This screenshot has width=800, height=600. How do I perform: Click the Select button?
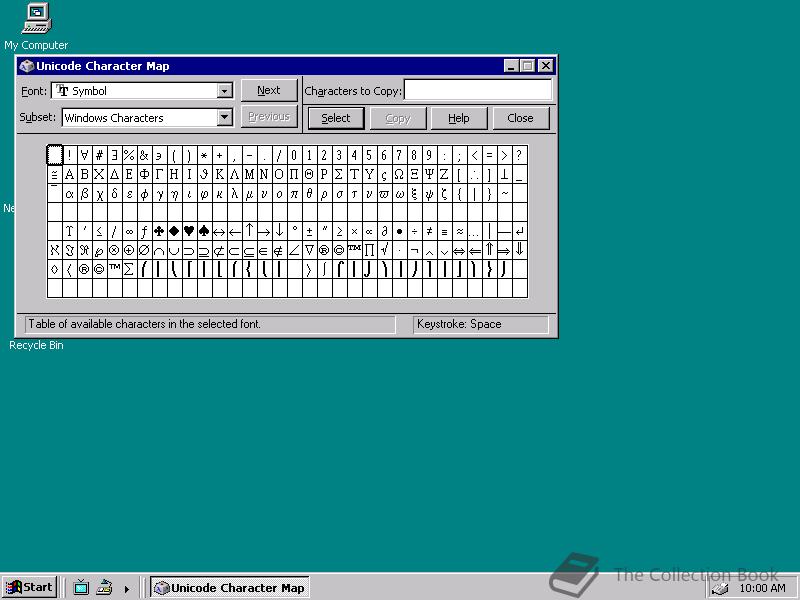[x=336, y=118]
